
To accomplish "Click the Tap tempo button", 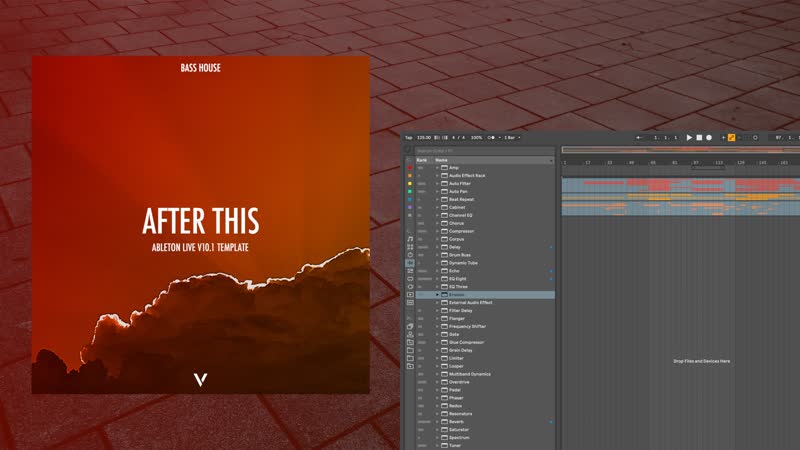I will tap(408, 137).
